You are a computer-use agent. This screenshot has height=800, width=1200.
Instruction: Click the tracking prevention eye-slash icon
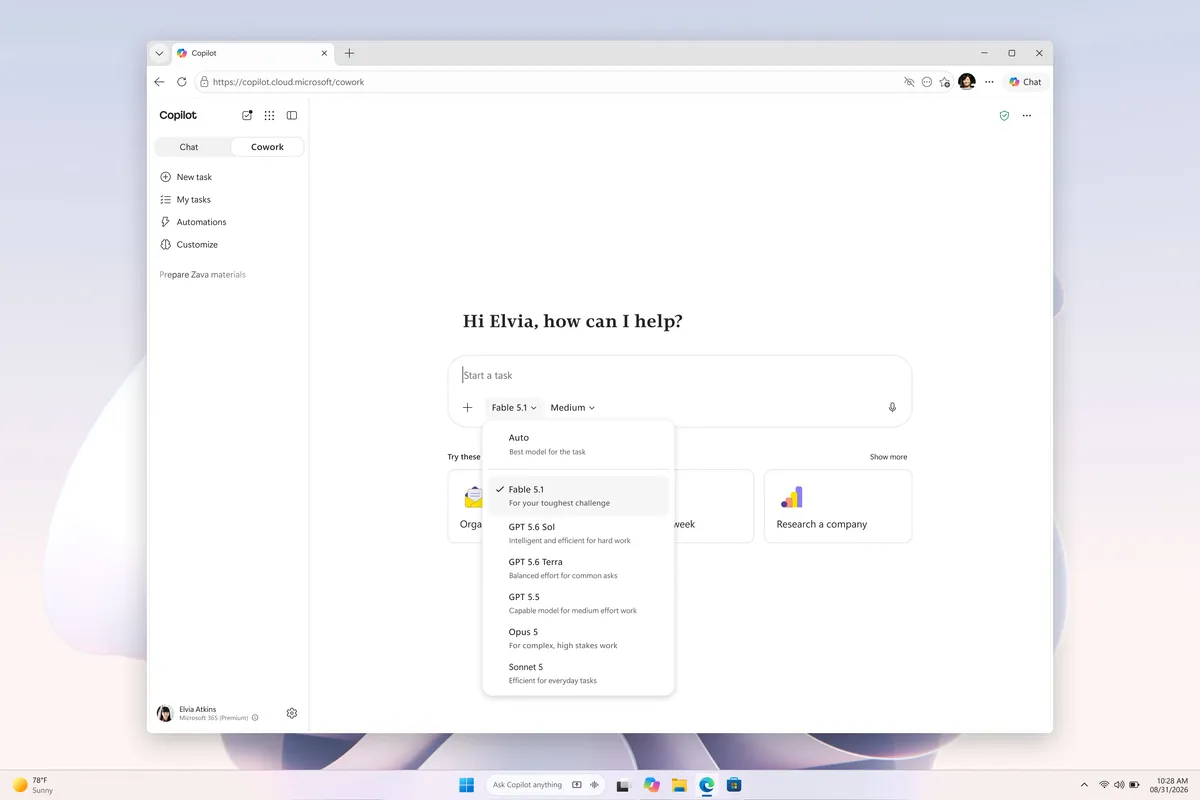909,82
